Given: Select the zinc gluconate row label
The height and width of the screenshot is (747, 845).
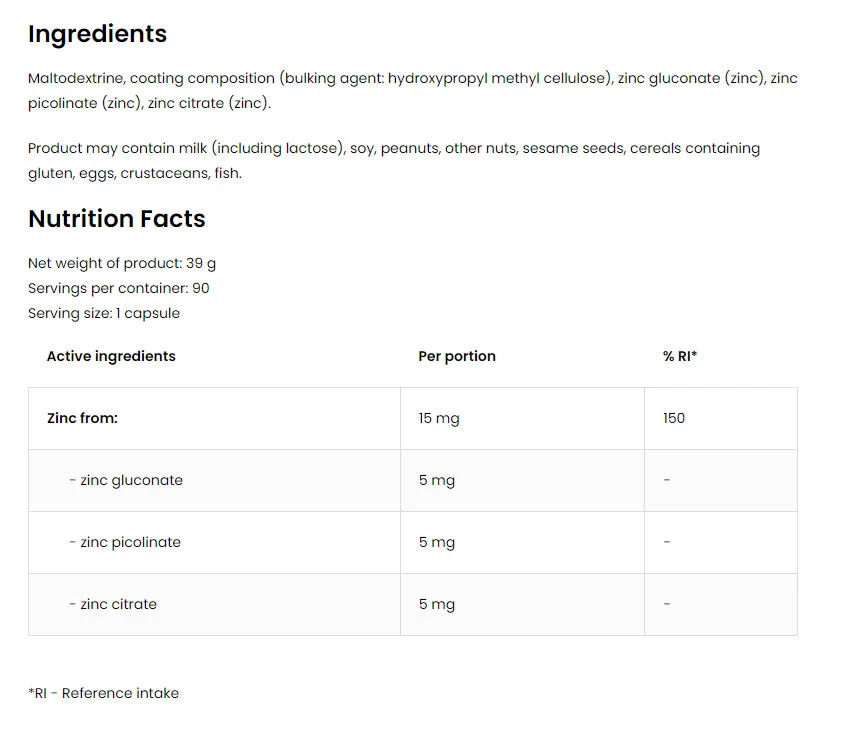Looking at the screenshot, I should tap(126, 480).
